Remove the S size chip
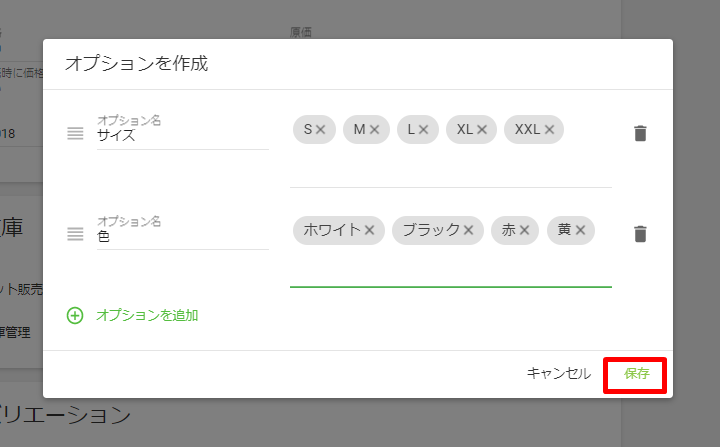The image size is (720, 447). pos(321,129)
